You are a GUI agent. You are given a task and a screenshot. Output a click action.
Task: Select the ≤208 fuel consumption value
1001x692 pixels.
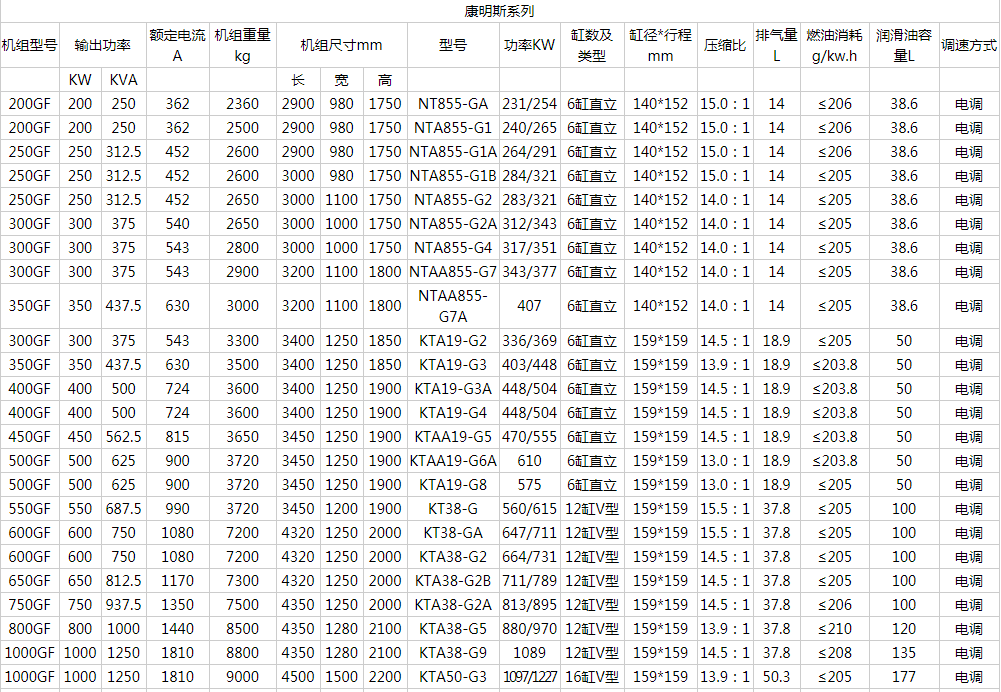click(x=834, y=652)
